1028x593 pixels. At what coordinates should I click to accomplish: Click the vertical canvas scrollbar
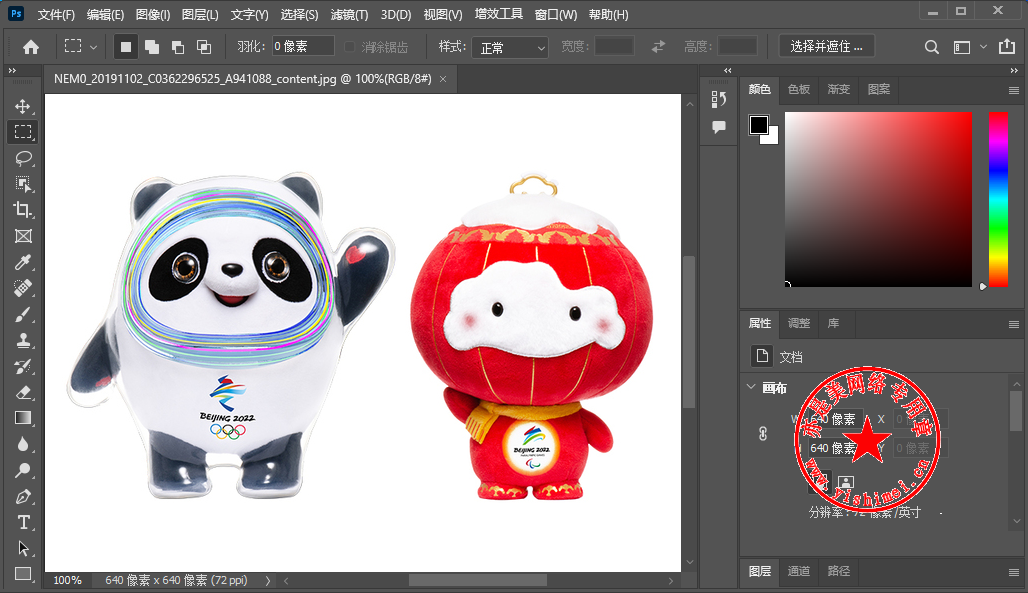[x=689, y=331]
